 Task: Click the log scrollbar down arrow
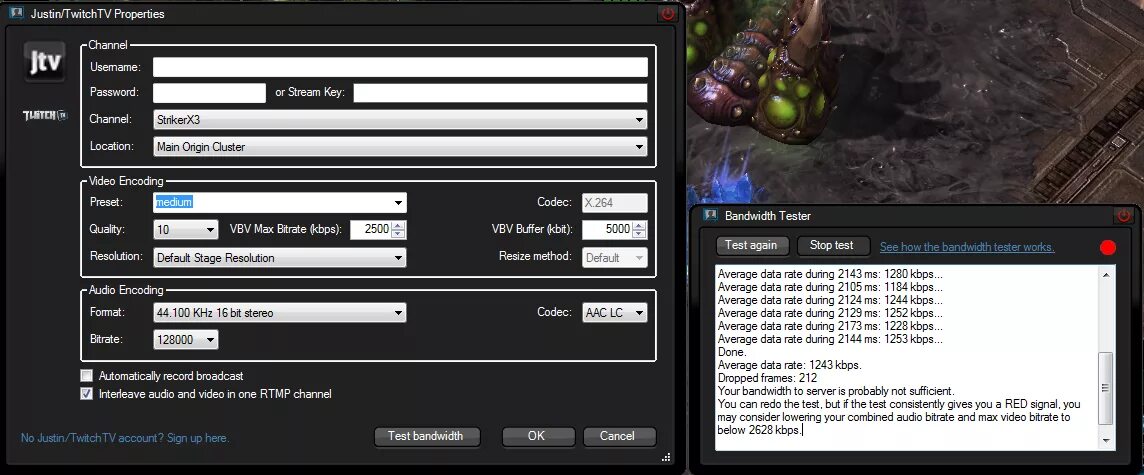(x=1106, y=441)
